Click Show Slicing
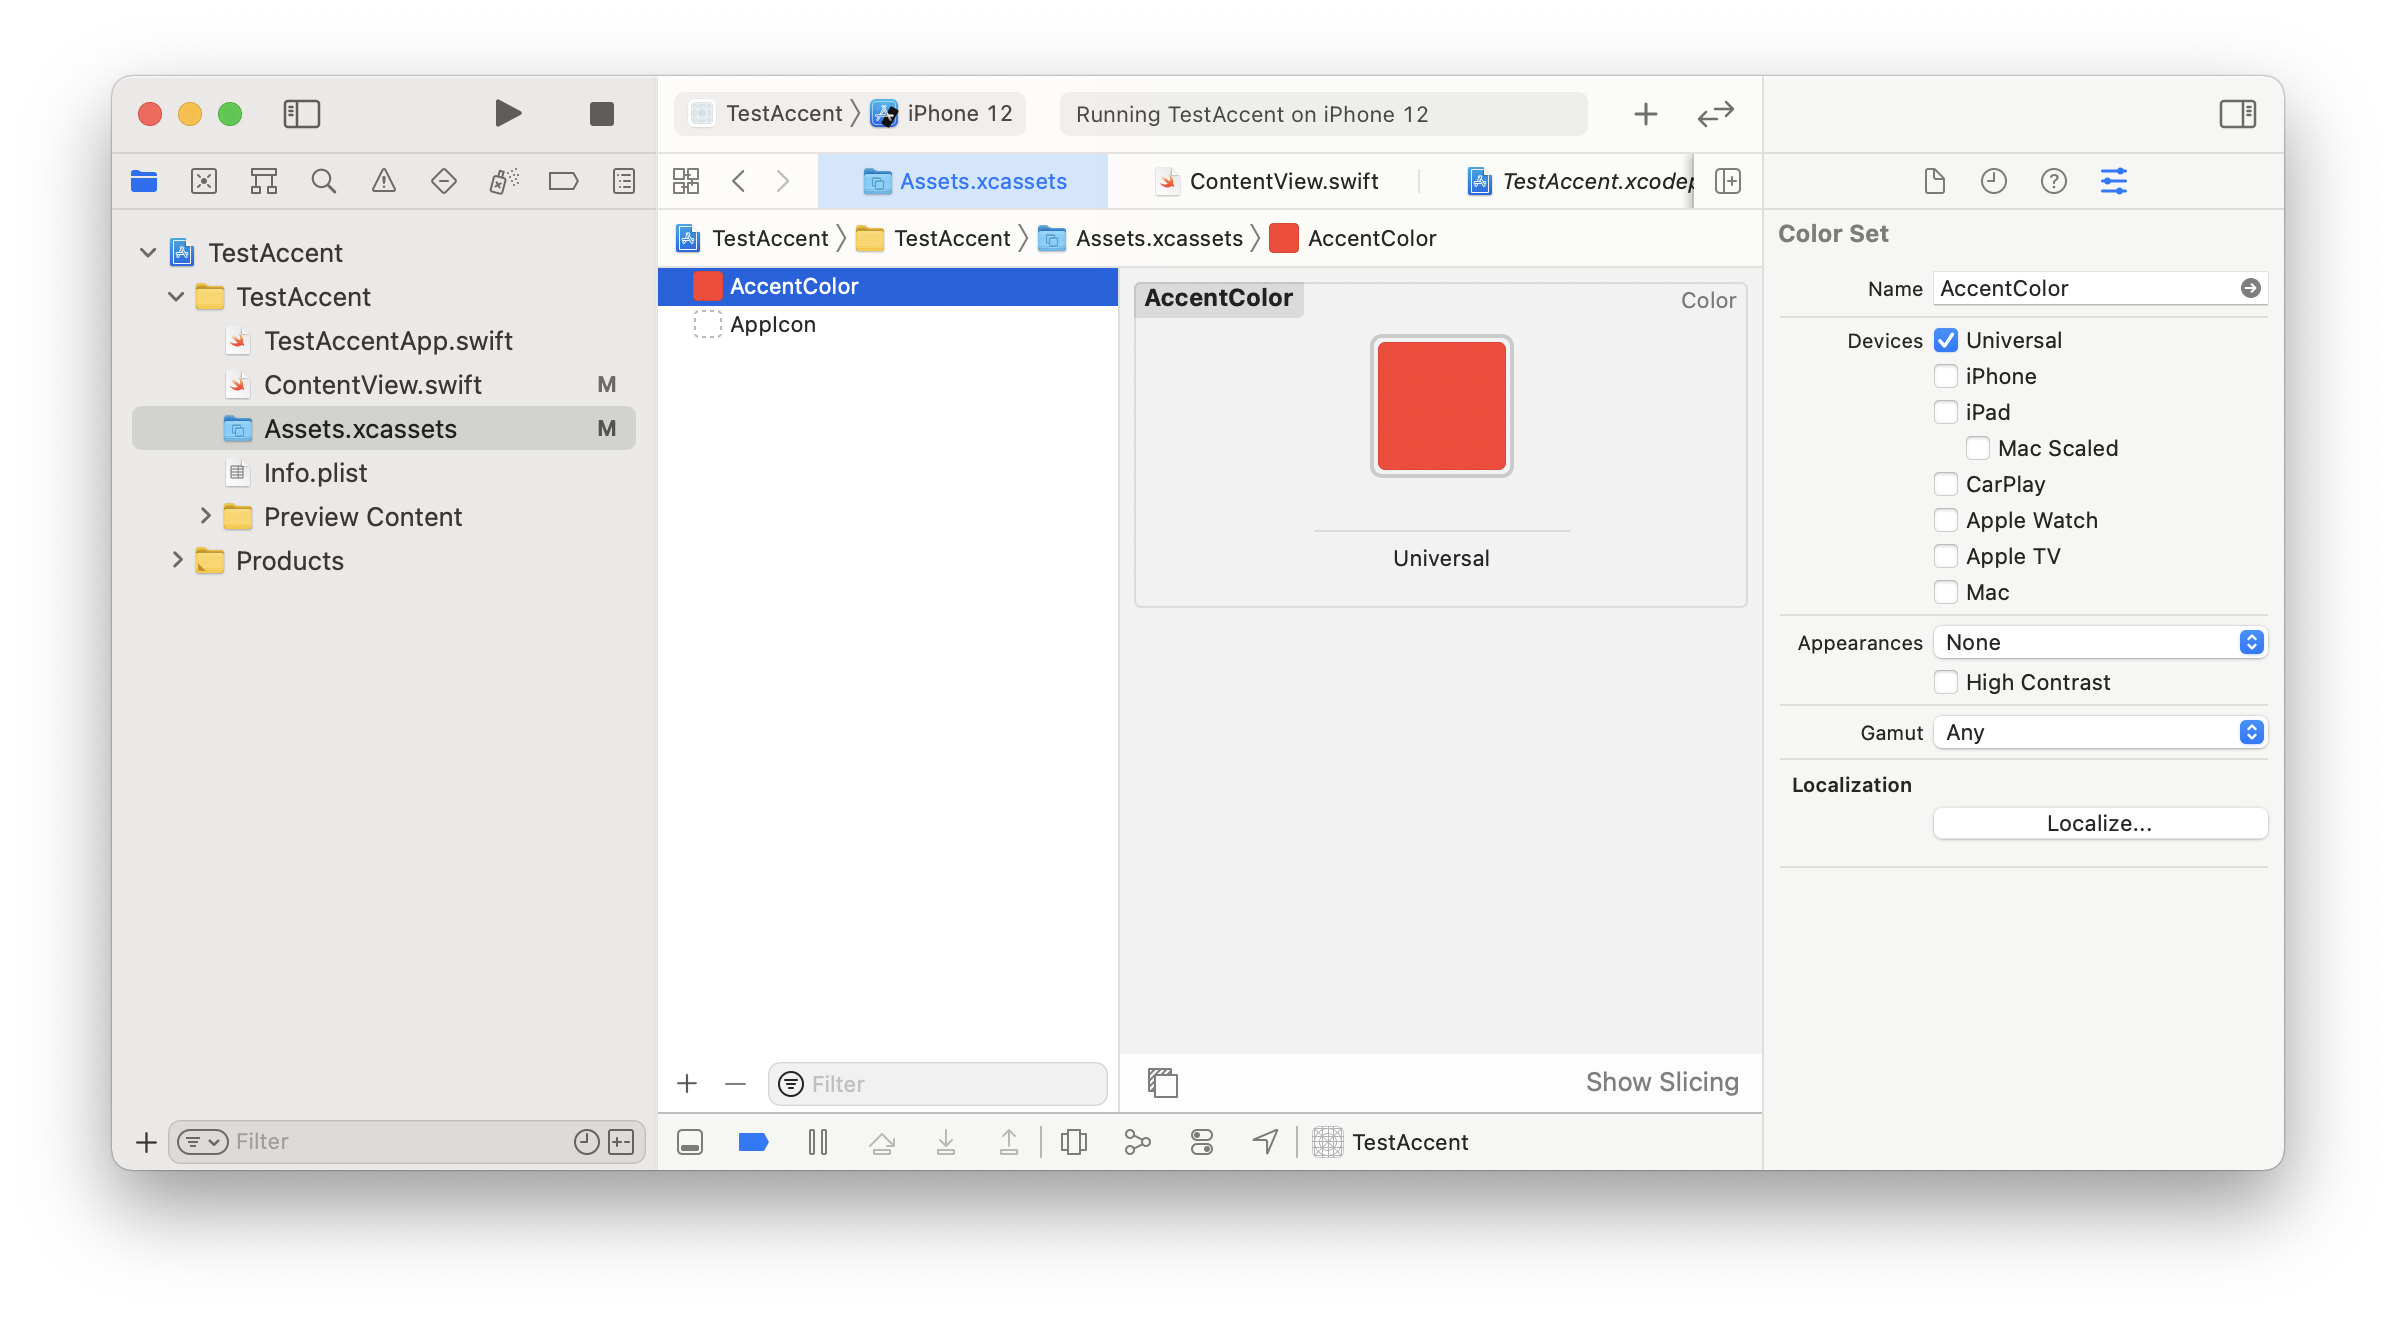The width and height of the screenshot is (2396, 1318). 1661,1082
